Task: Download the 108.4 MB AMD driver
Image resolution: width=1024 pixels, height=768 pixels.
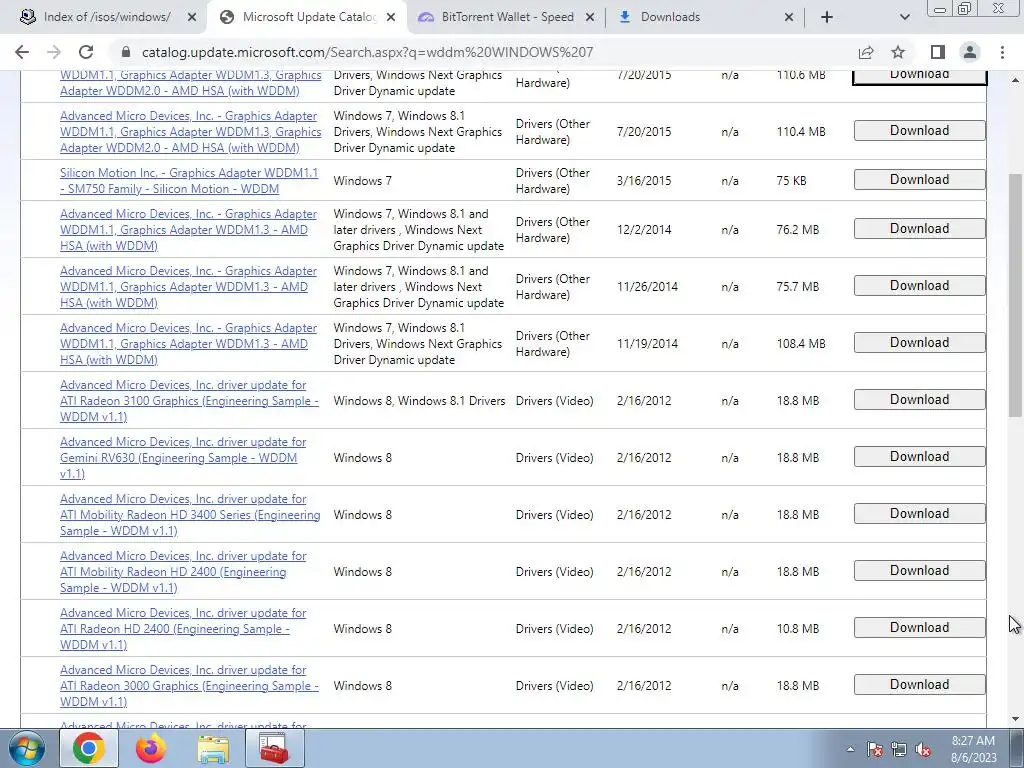Action: [x=920, y=342]
